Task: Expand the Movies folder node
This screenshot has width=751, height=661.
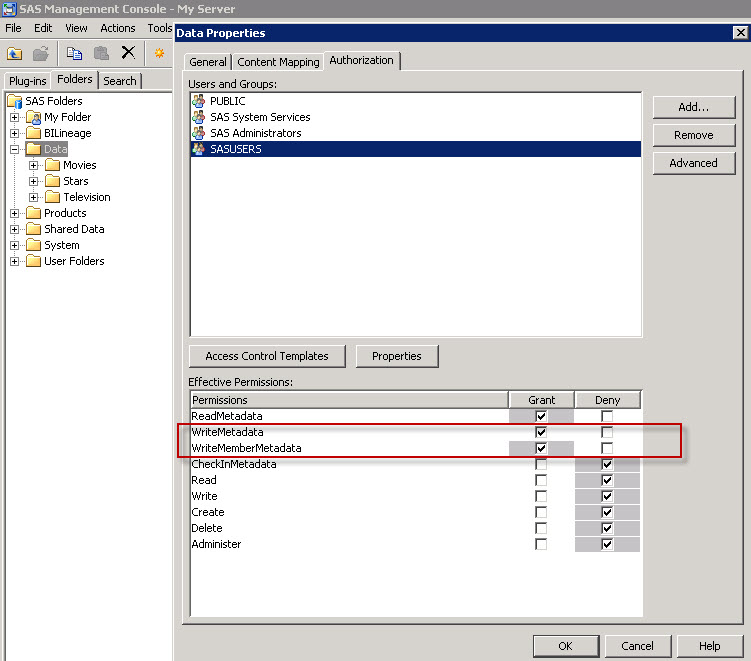Action: tap(34, 165)
